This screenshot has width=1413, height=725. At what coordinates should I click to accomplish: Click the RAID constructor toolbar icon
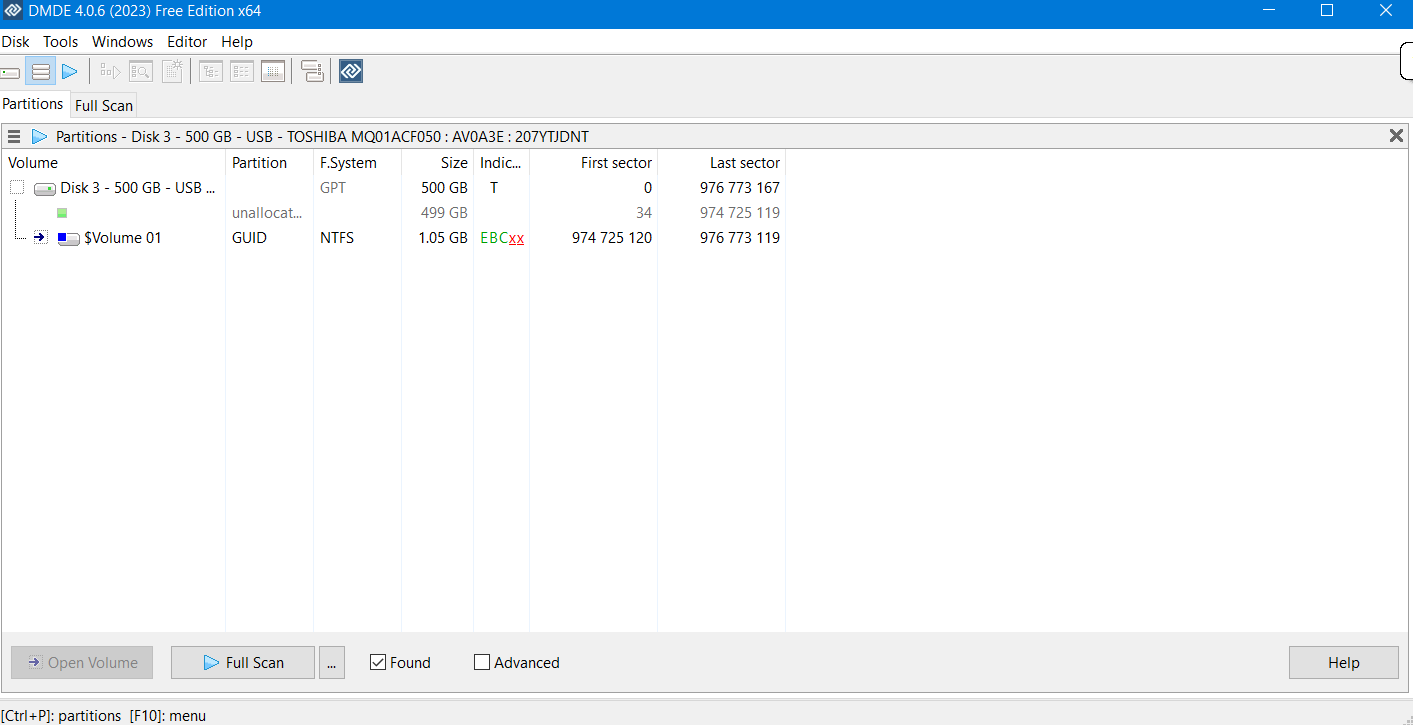[312, 72]
